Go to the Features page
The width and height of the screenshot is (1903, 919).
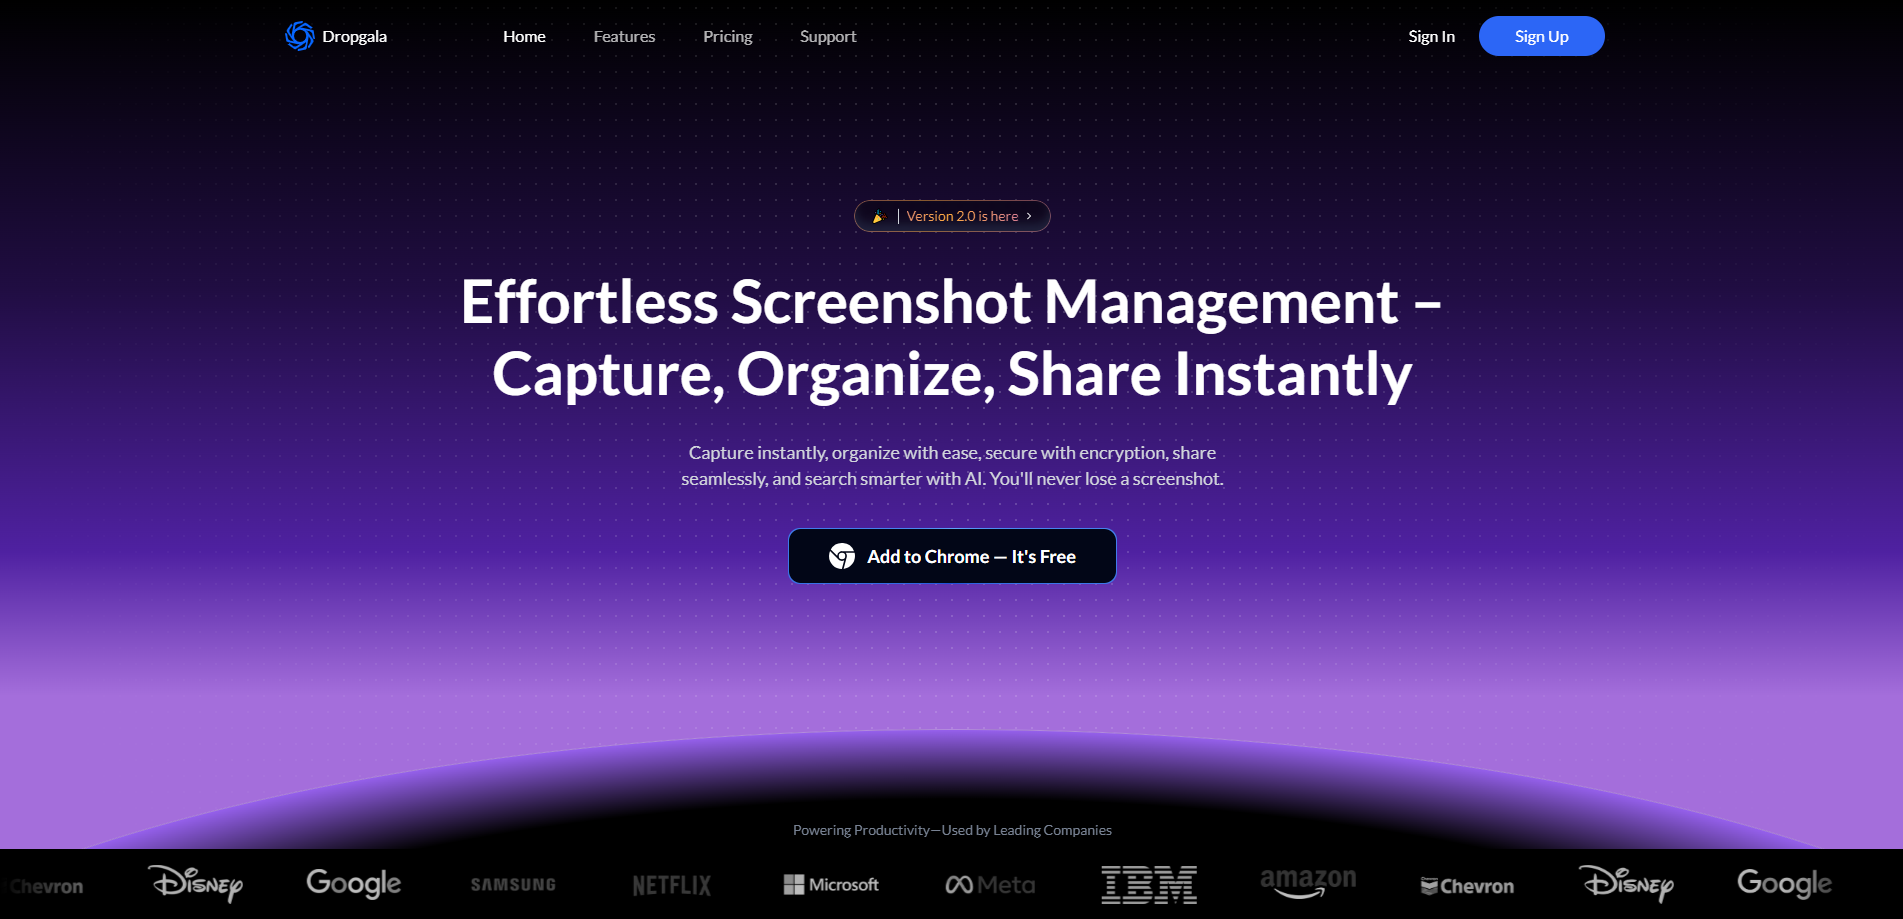tap(624, 36)
